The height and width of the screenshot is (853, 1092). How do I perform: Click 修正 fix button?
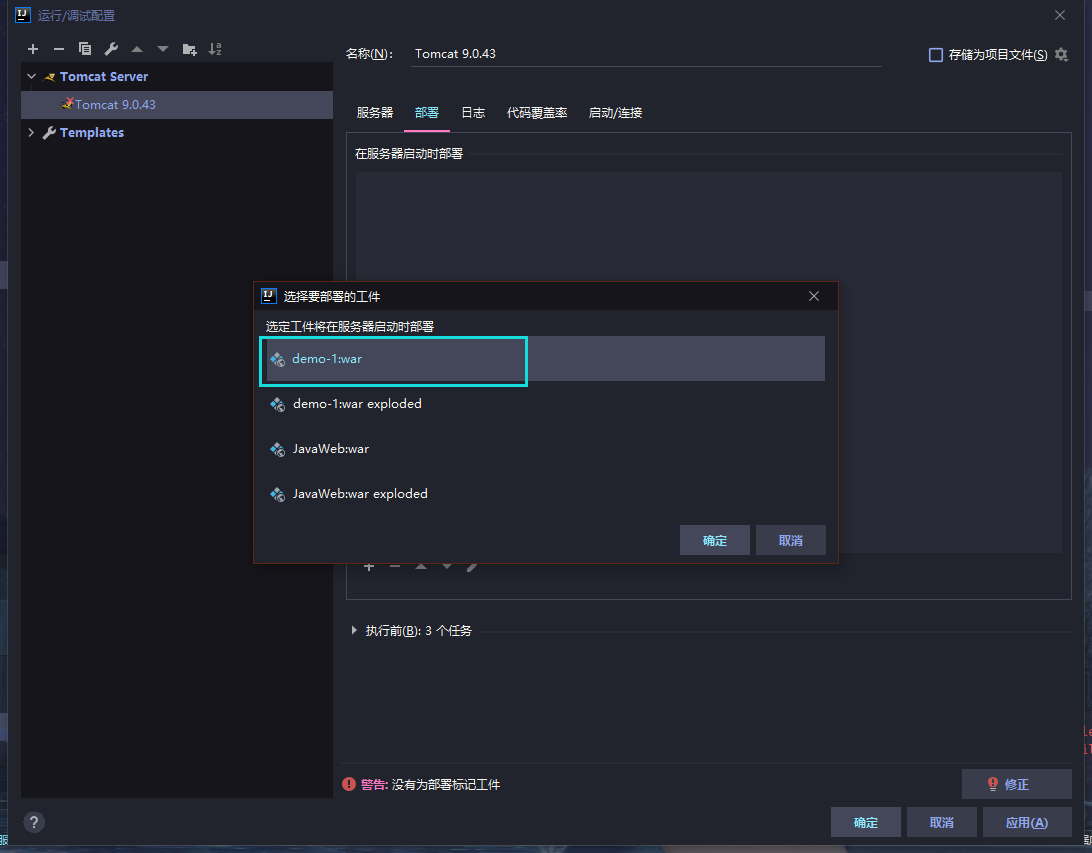tap(1016, 784)
